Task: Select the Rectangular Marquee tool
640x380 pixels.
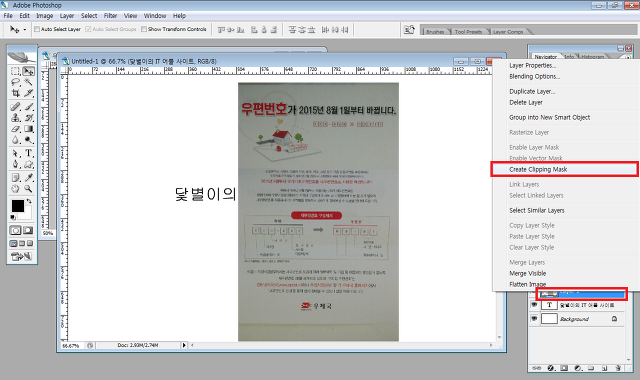Action: pos(16,71)
